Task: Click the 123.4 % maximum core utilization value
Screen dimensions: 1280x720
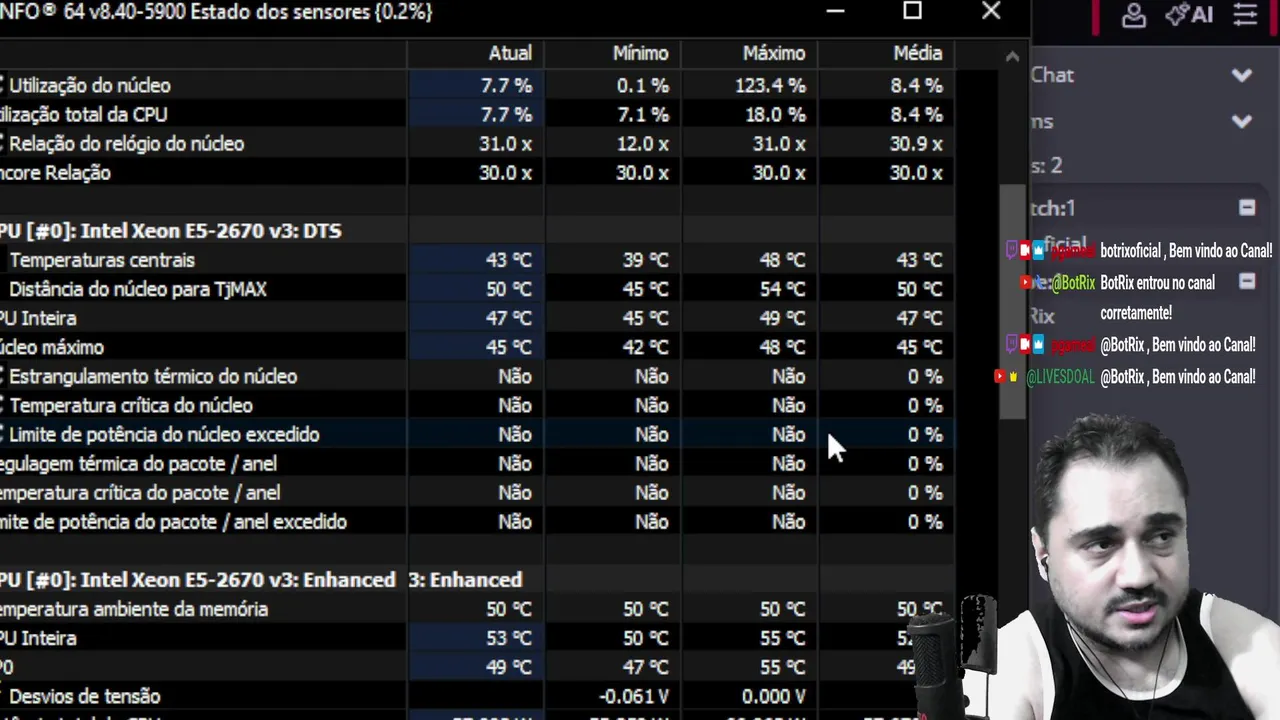Action: 770,86
